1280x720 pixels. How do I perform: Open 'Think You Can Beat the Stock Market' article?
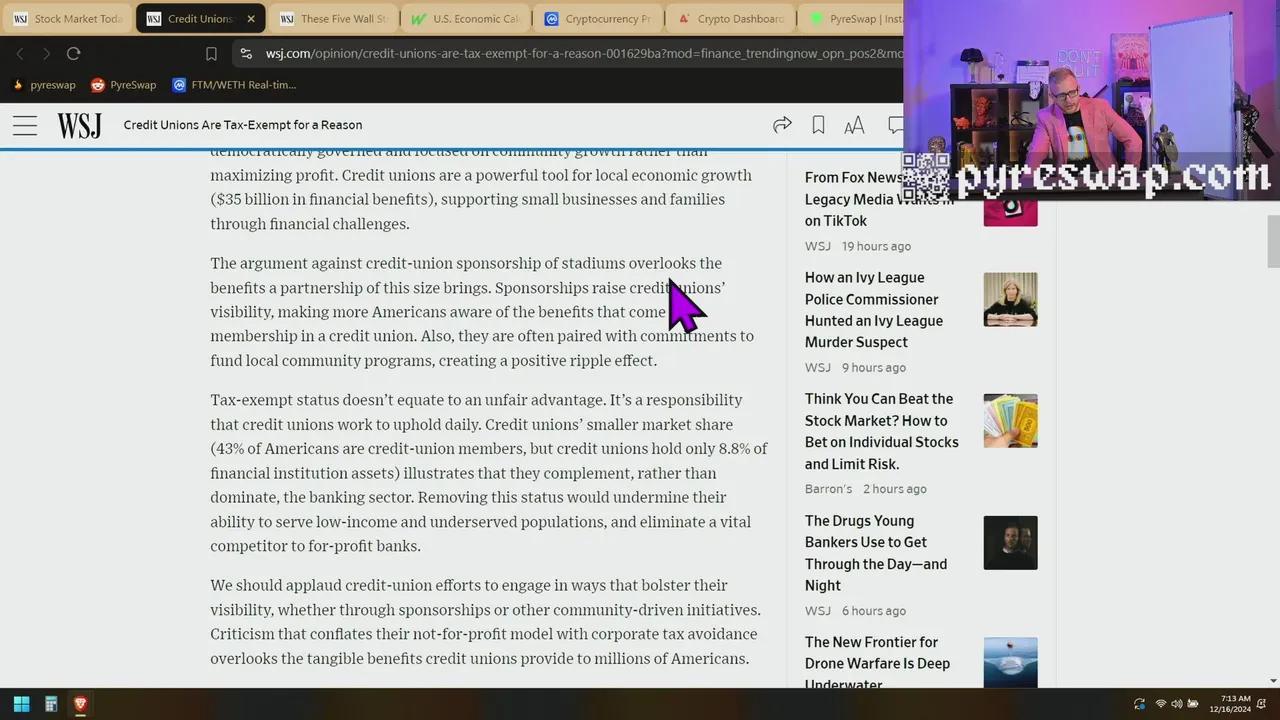[x=881, y=431]
